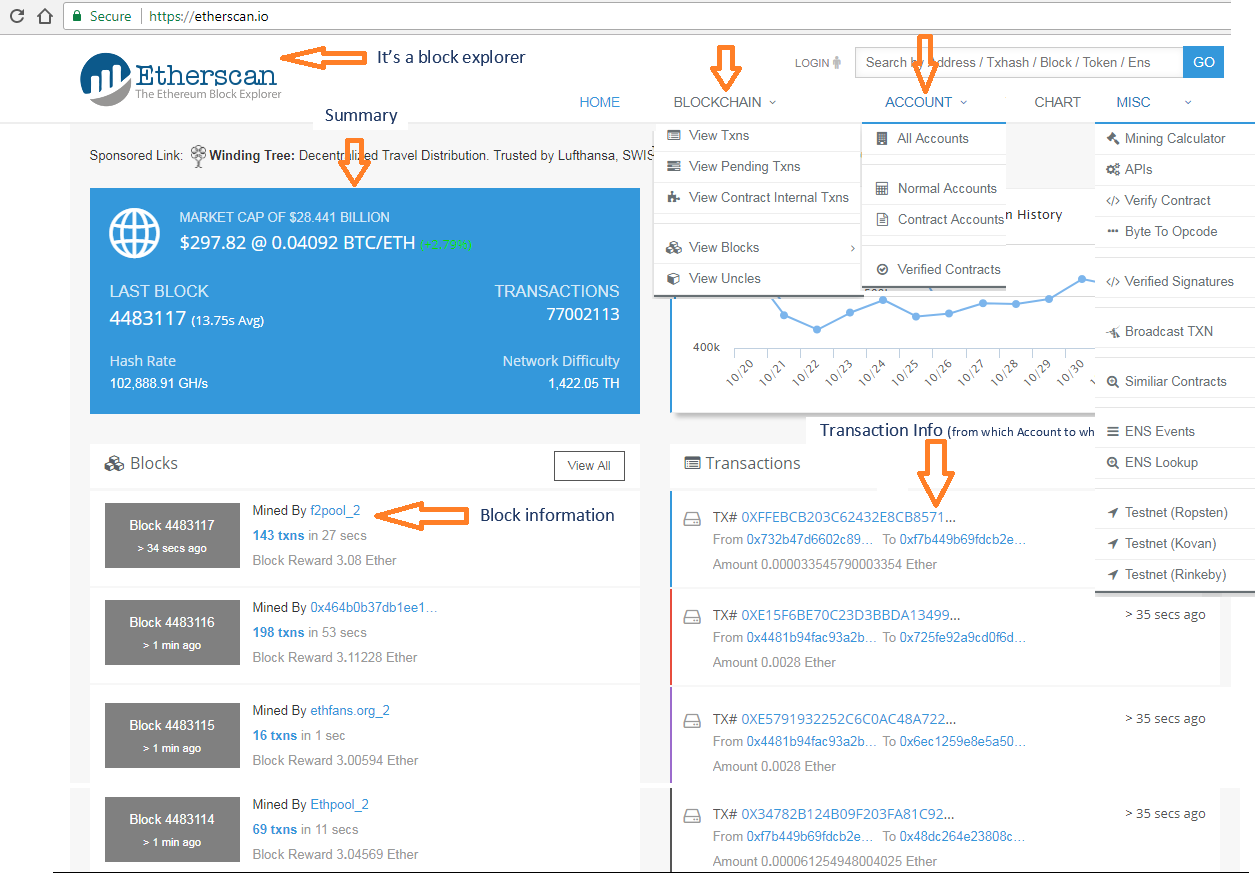Open miner f2pool_2 link

coord(335,510)
